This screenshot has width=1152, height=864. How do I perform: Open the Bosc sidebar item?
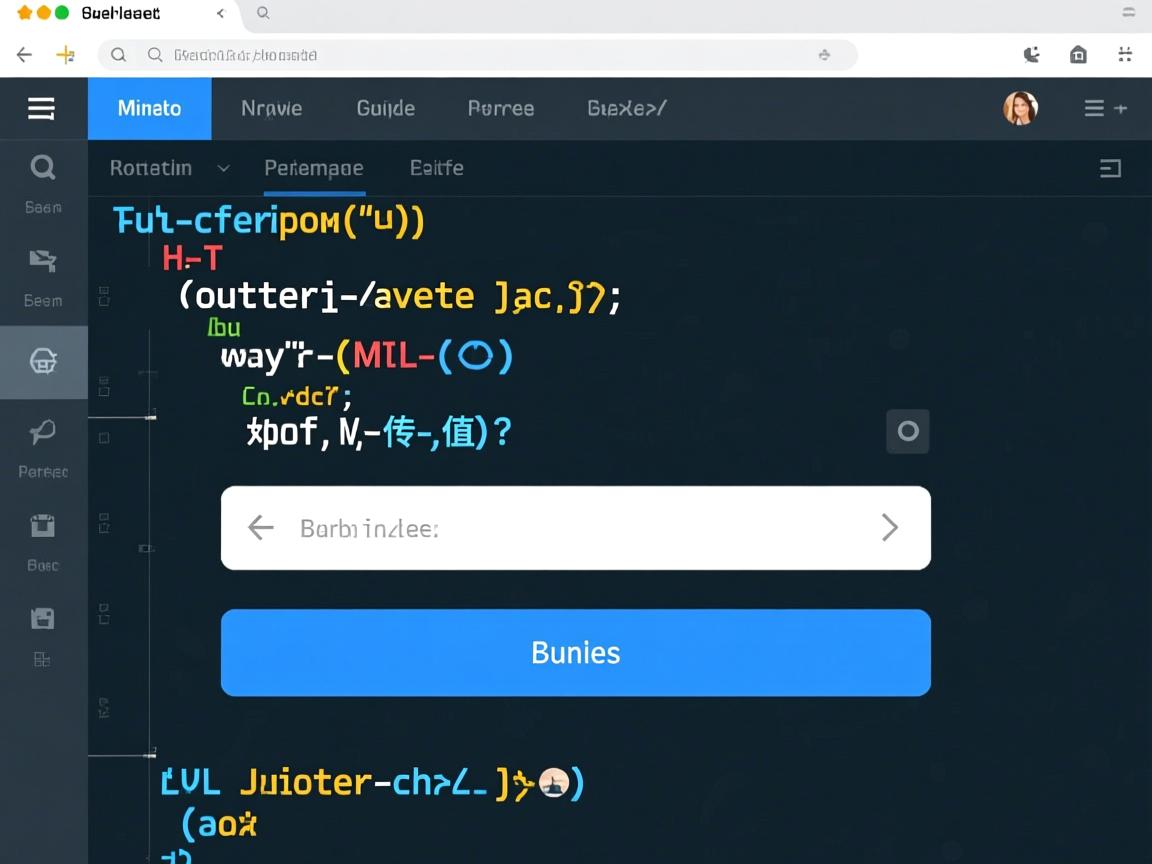coord(43,527)
